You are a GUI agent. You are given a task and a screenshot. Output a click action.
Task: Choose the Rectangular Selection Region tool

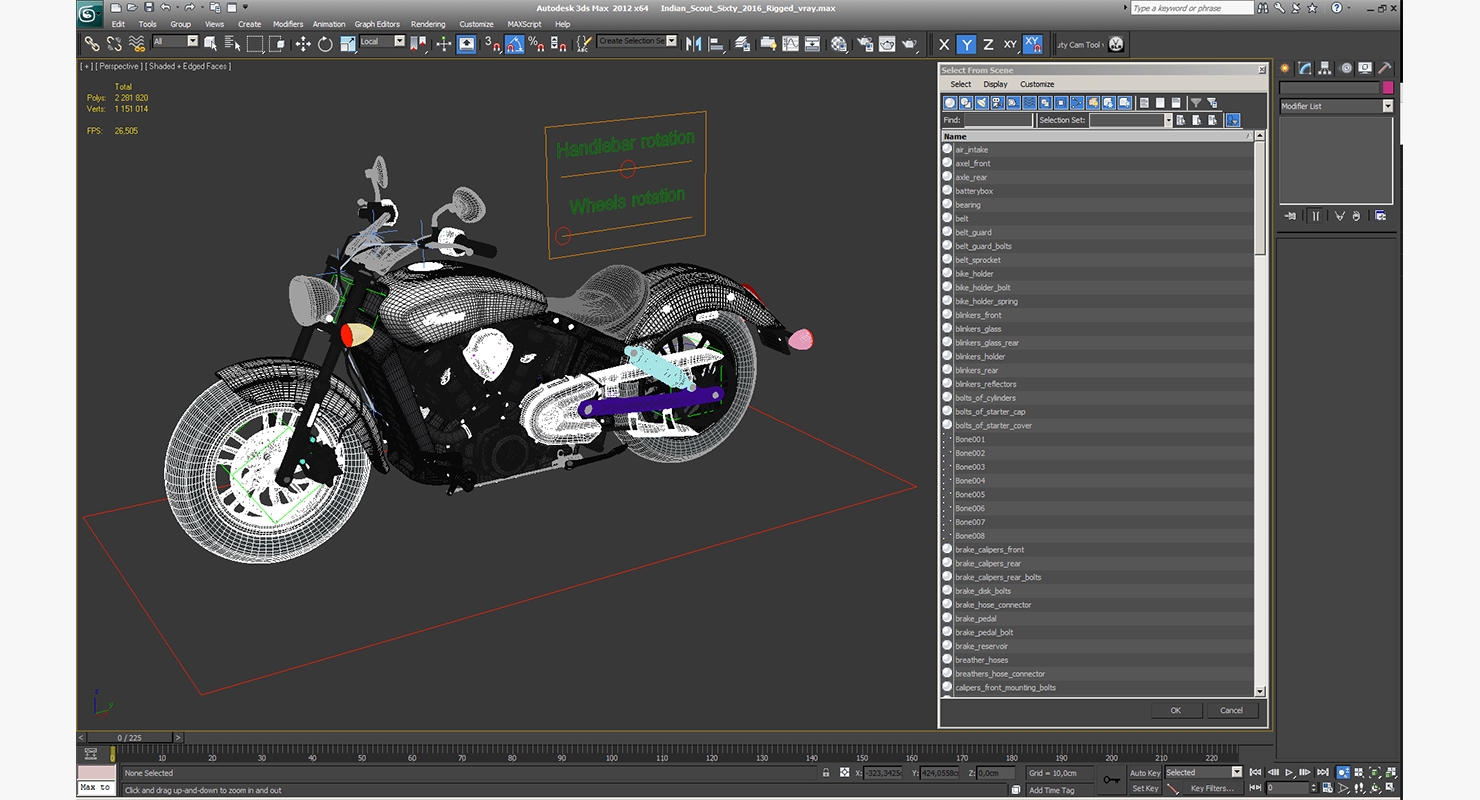255,44
